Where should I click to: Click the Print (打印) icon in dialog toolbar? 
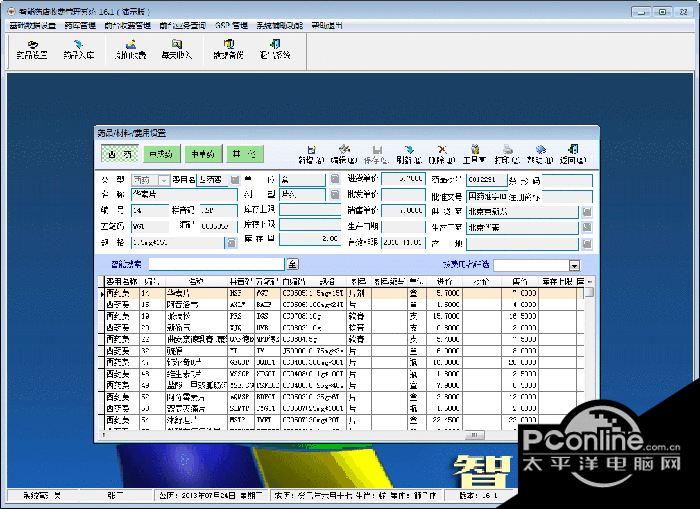pos(507,153)
